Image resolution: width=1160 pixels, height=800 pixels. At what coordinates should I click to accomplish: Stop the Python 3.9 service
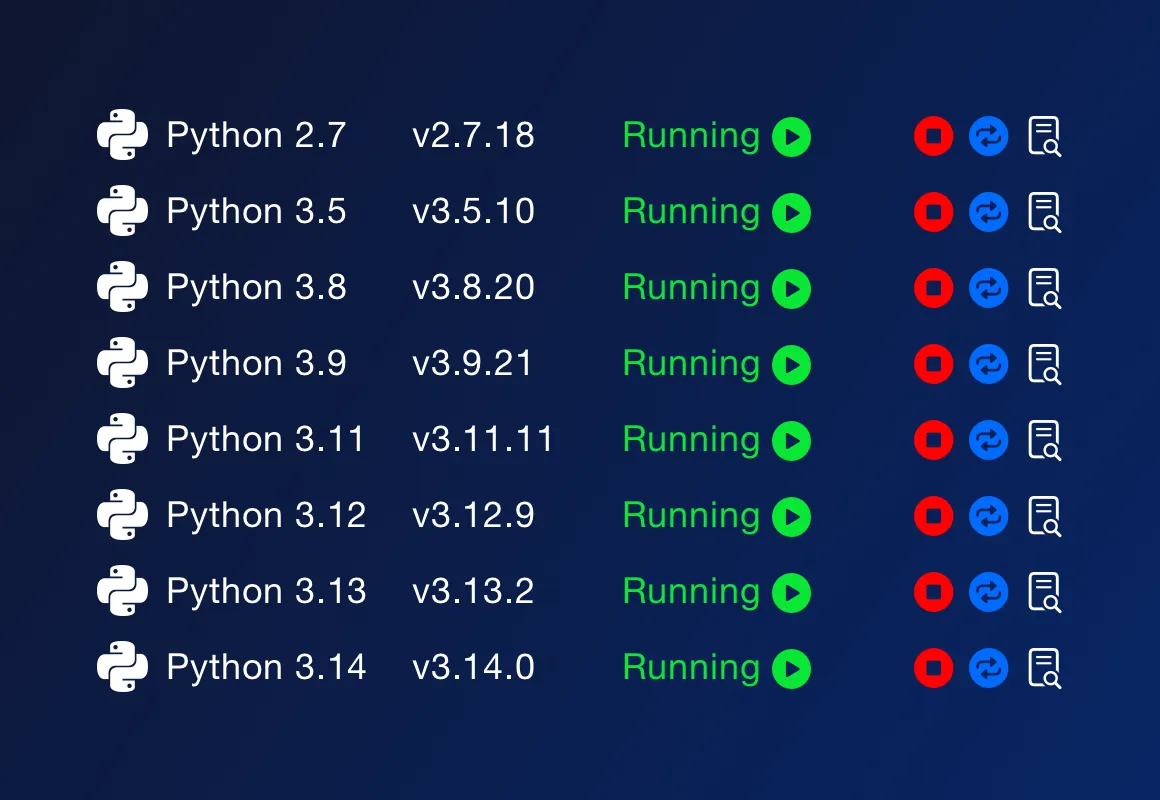pos(934,364)
